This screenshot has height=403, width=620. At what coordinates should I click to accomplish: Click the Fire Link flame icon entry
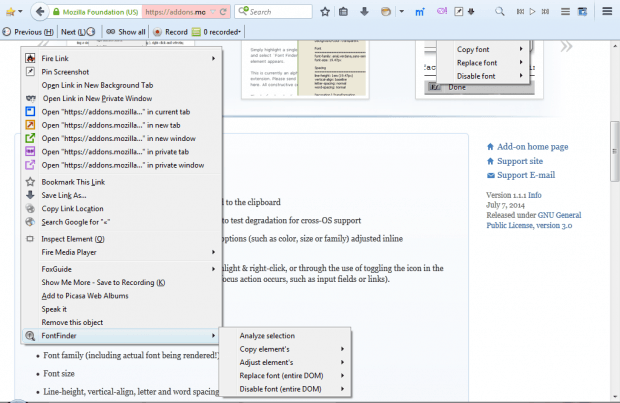(x=55, y=59)
